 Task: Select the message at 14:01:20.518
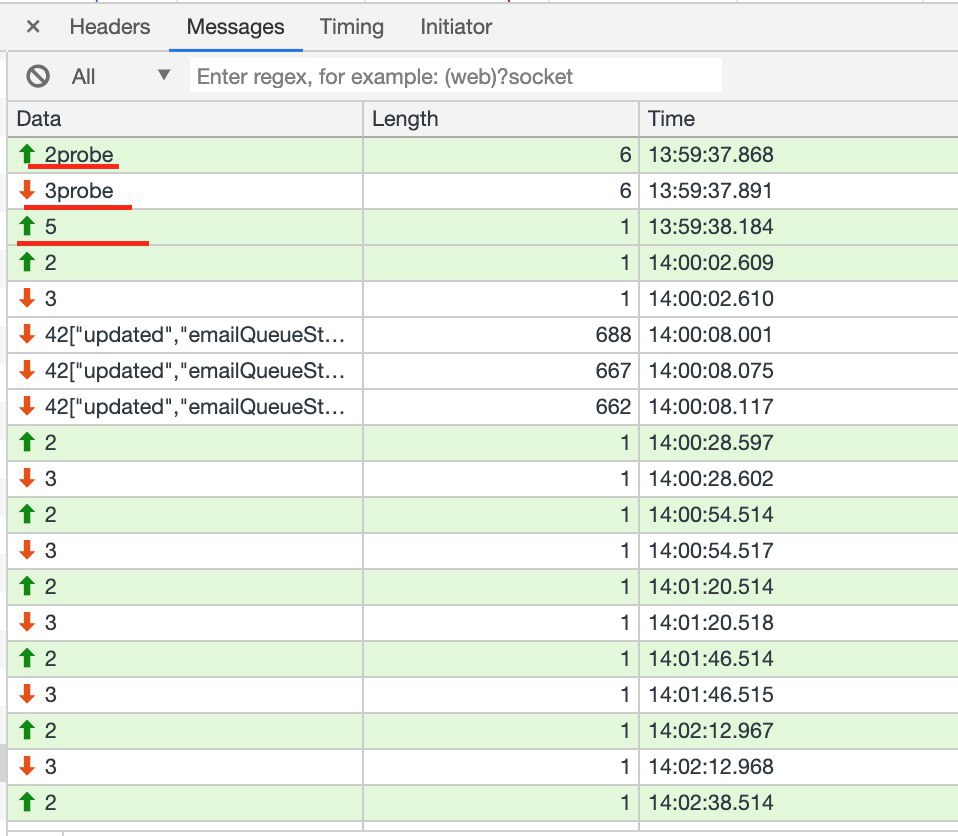(483, 623)
